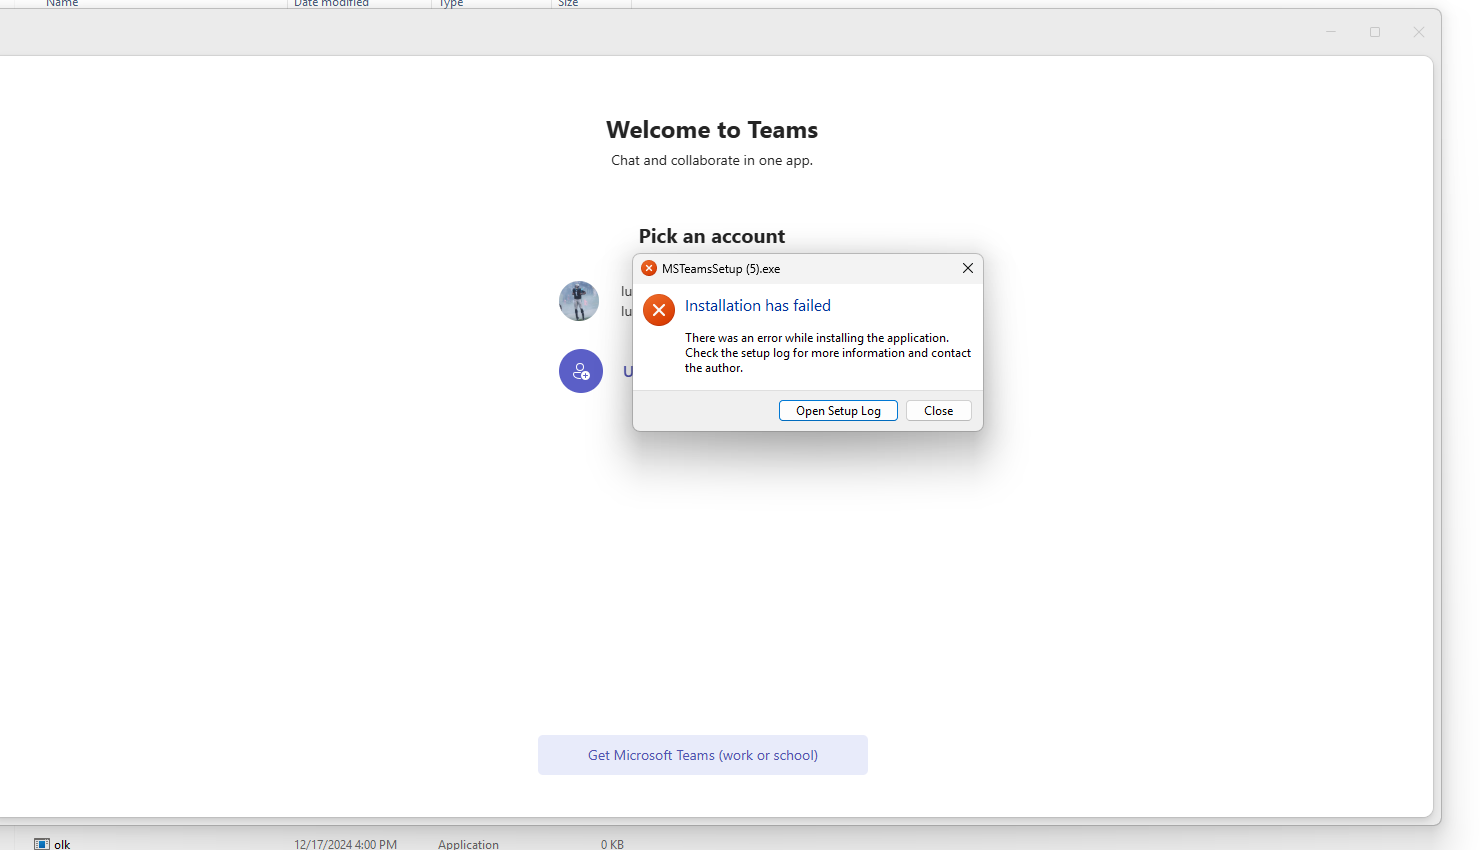Minimize the Teams window

point(1331,32)
